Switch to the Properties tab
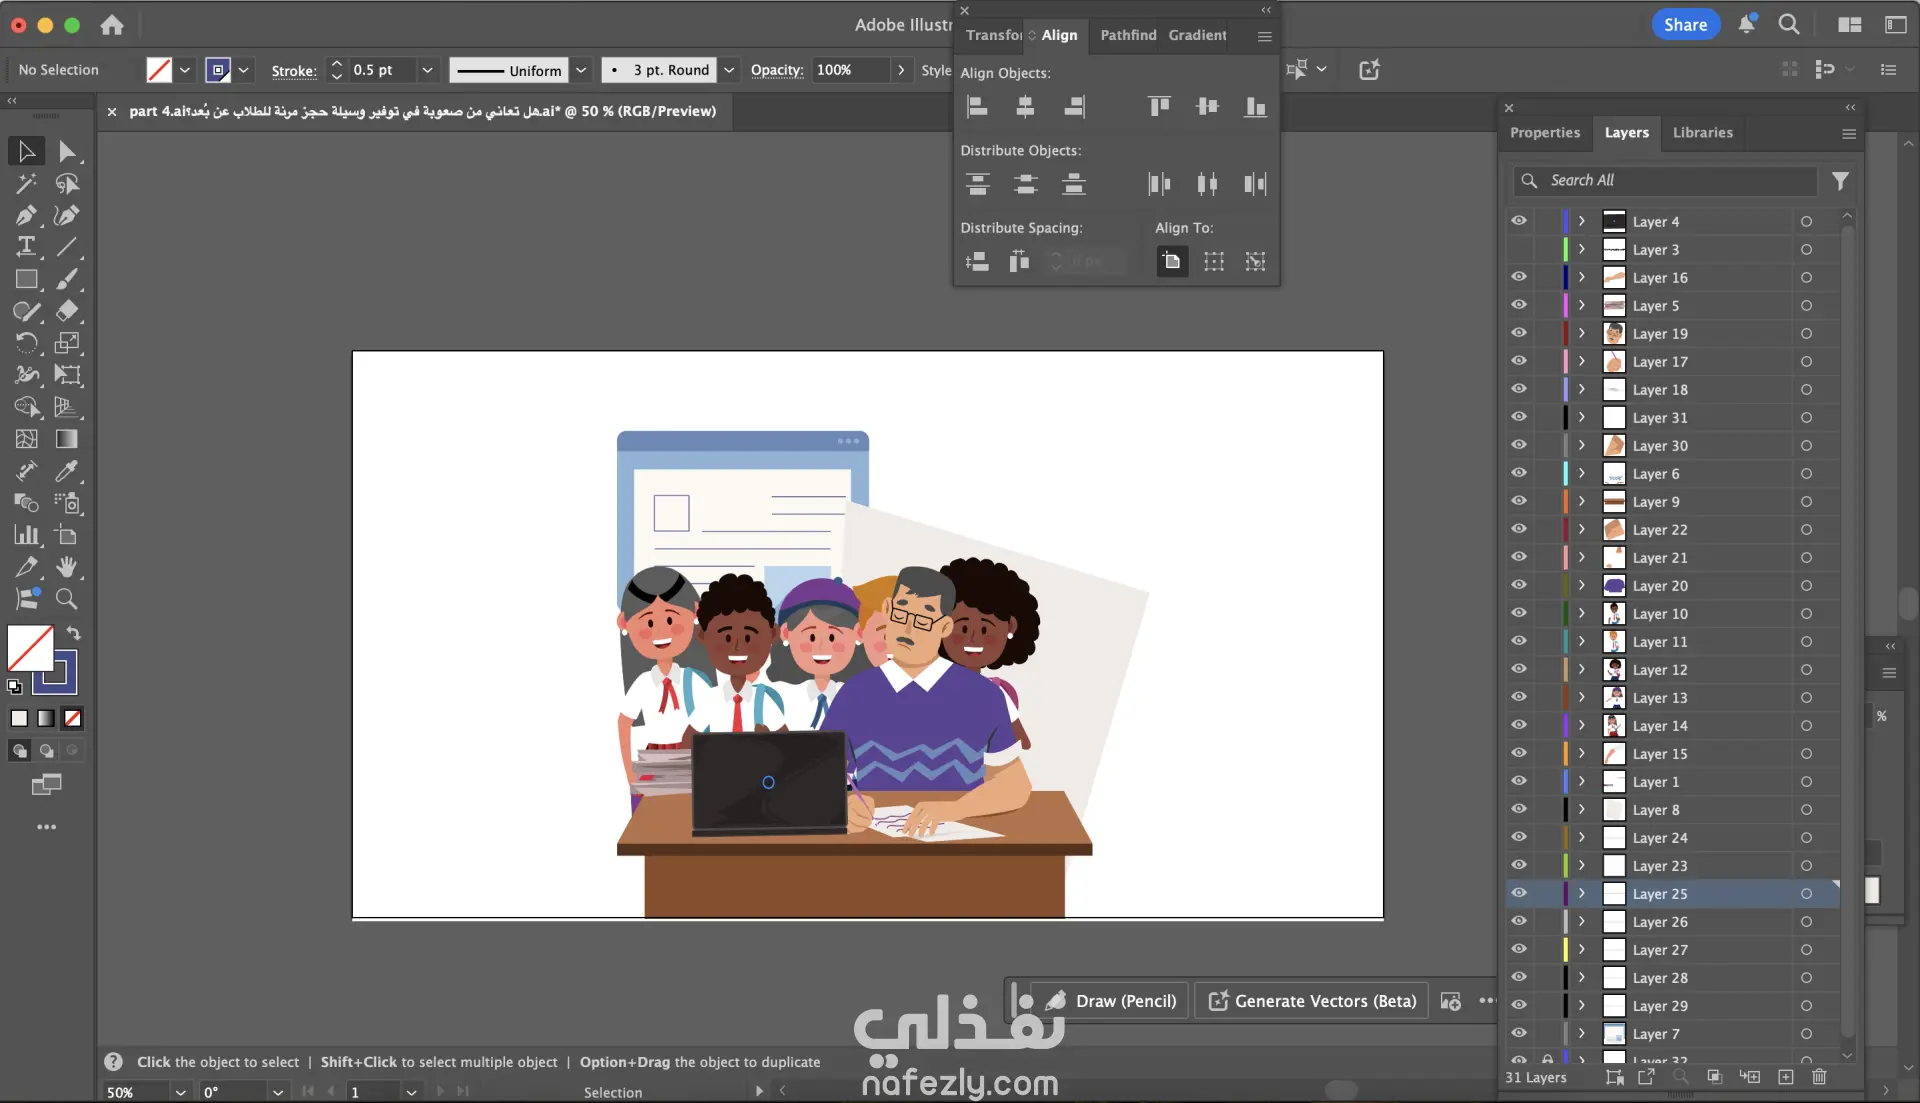This screenshot has height=1103, width=1920. [1544, 132]
